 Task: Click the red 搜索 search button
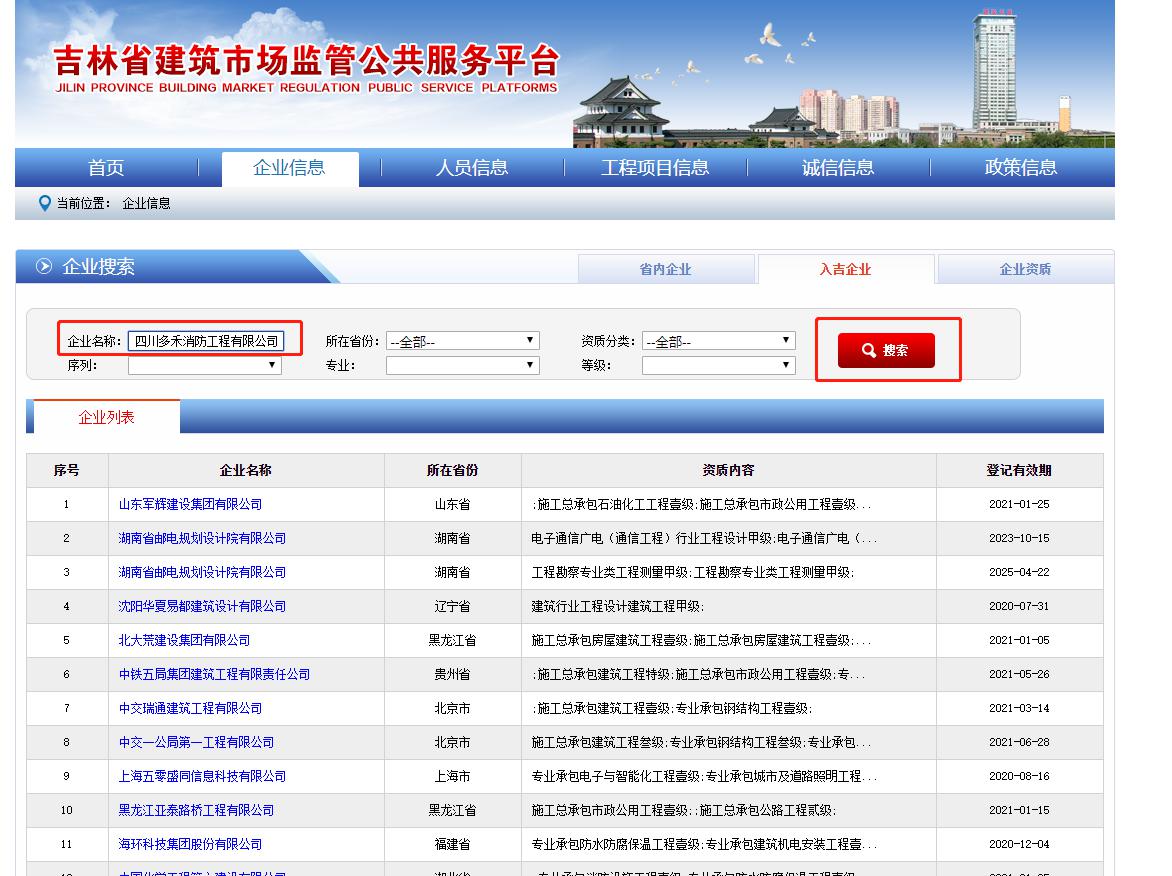pyautogui.click(x=886, y=350)
